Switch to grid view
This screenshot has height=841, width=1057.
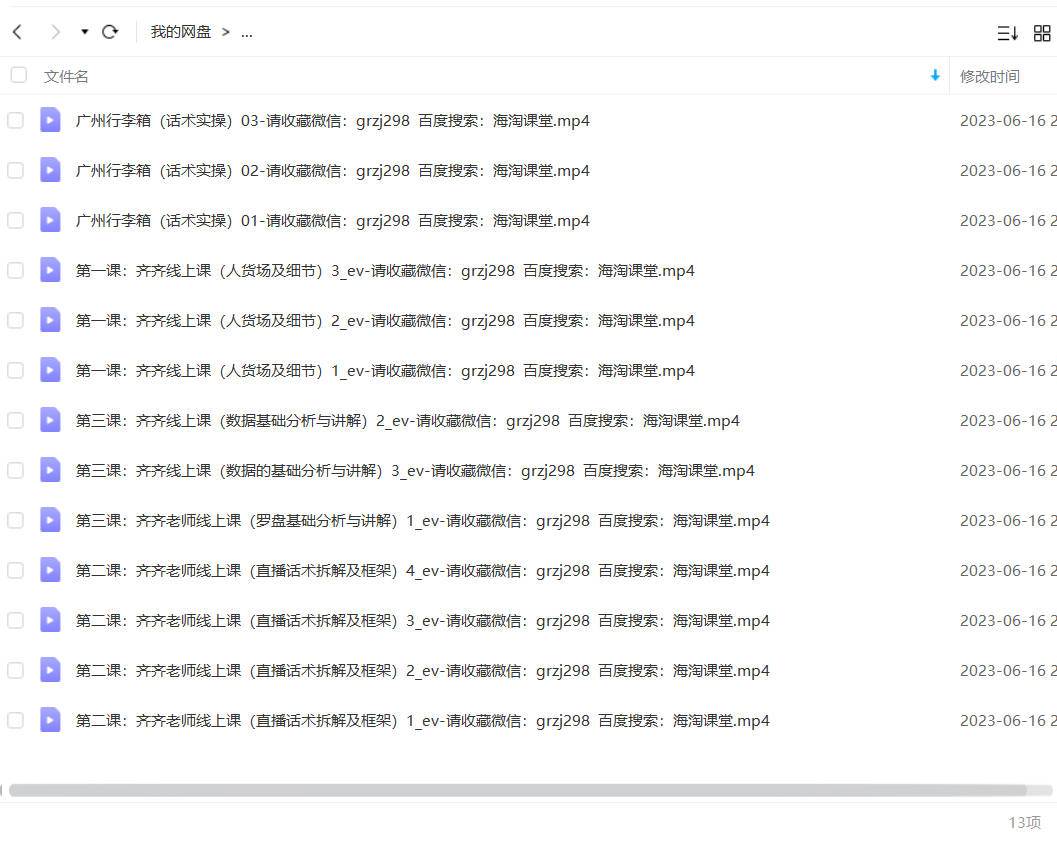(x=1042, y=32)
